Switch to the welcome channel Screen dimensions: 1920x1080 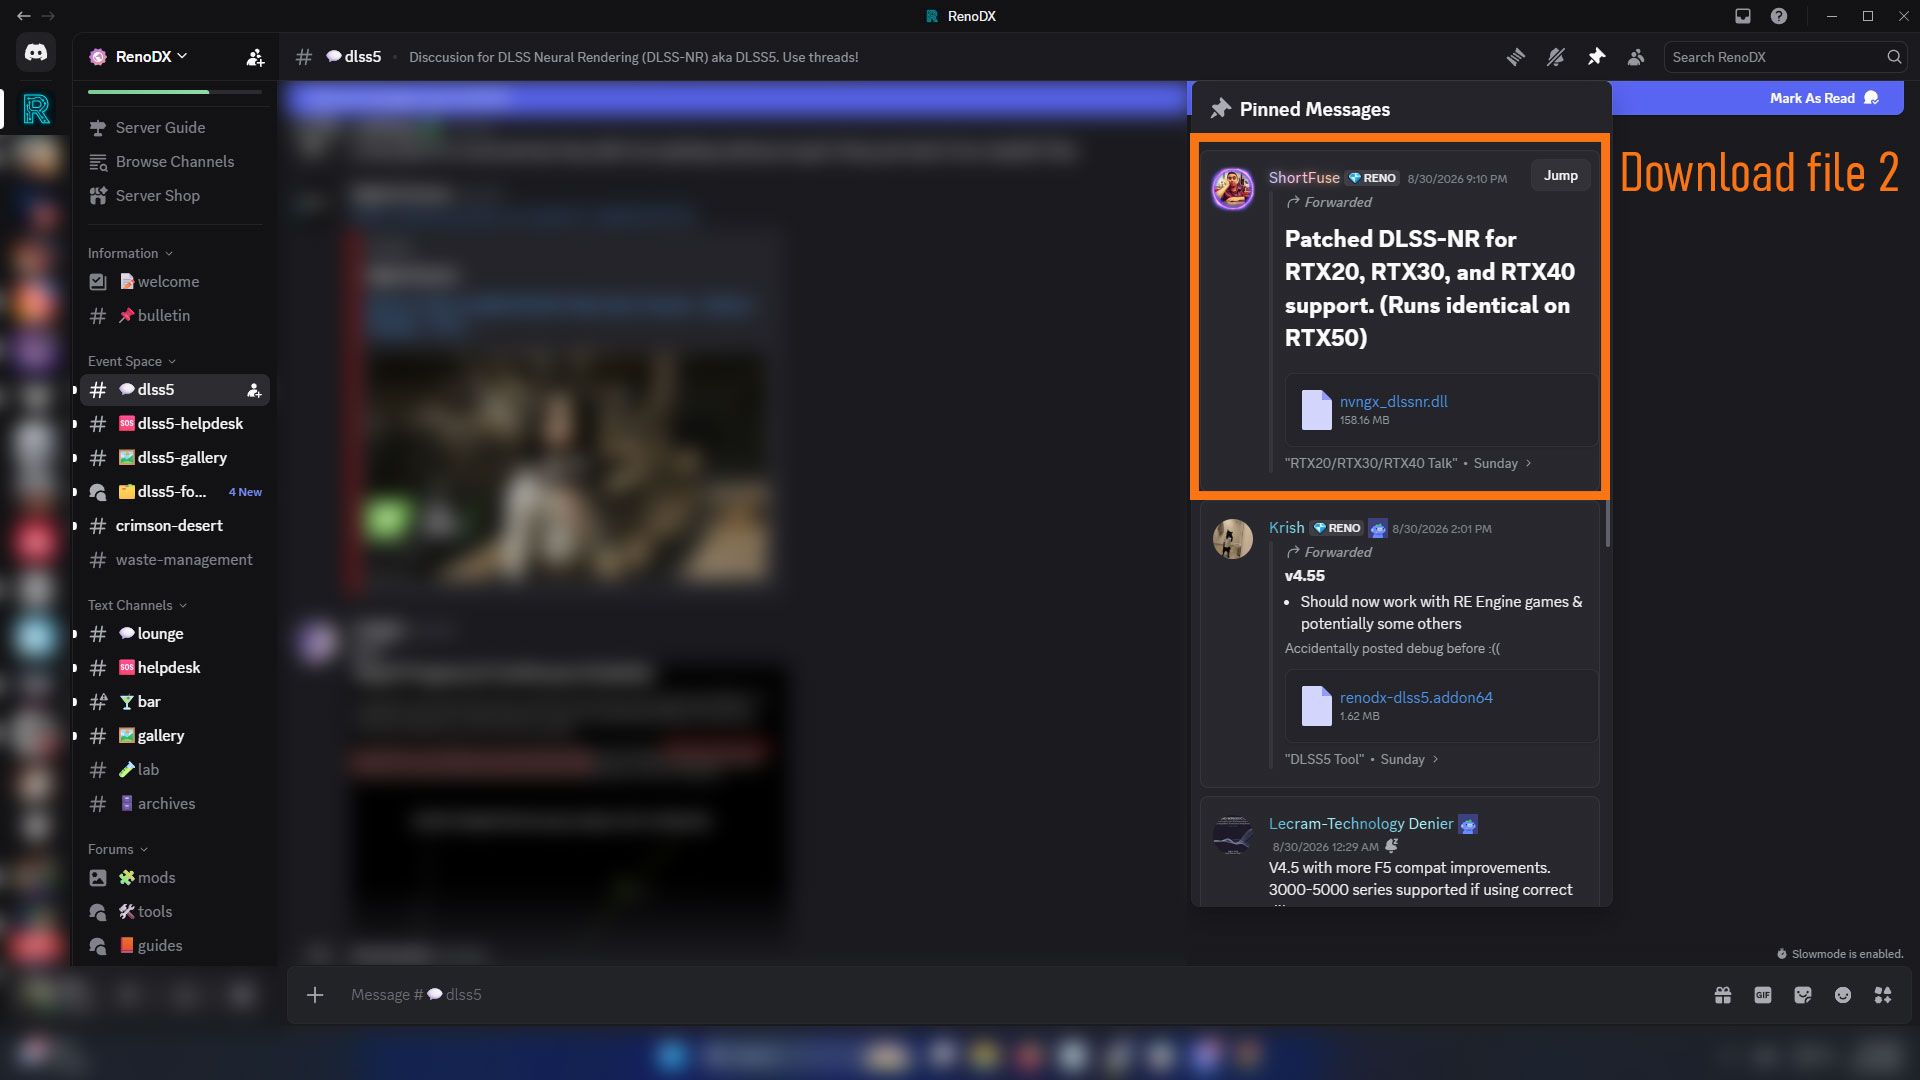point(175,282)
